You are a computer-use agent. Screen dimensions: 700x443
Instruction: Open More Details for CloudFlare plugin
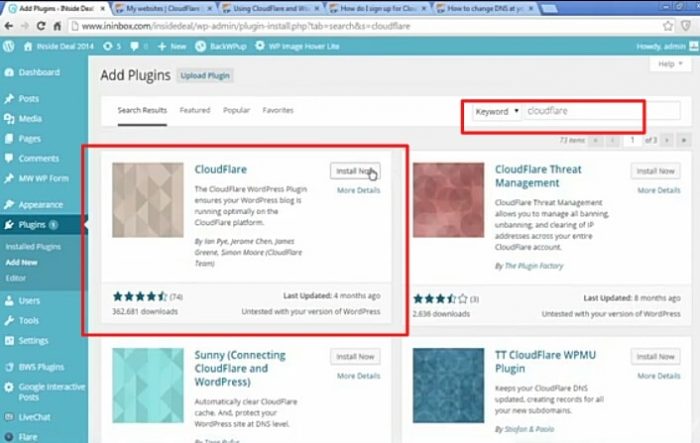pos(358,190)
